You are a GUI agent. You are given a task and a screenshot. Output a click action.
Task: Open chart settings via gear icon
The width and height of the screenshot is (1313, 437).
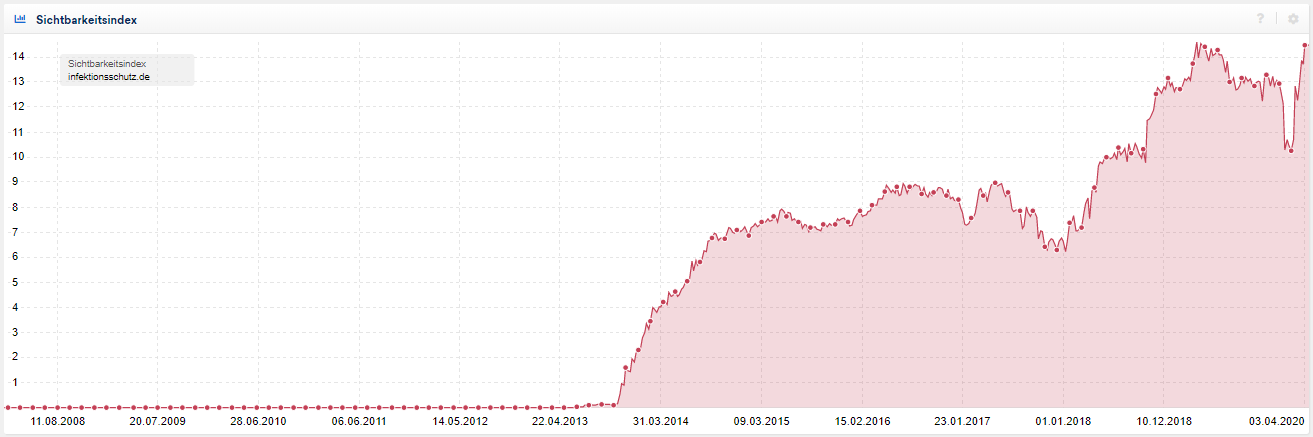click(1292, 19)
